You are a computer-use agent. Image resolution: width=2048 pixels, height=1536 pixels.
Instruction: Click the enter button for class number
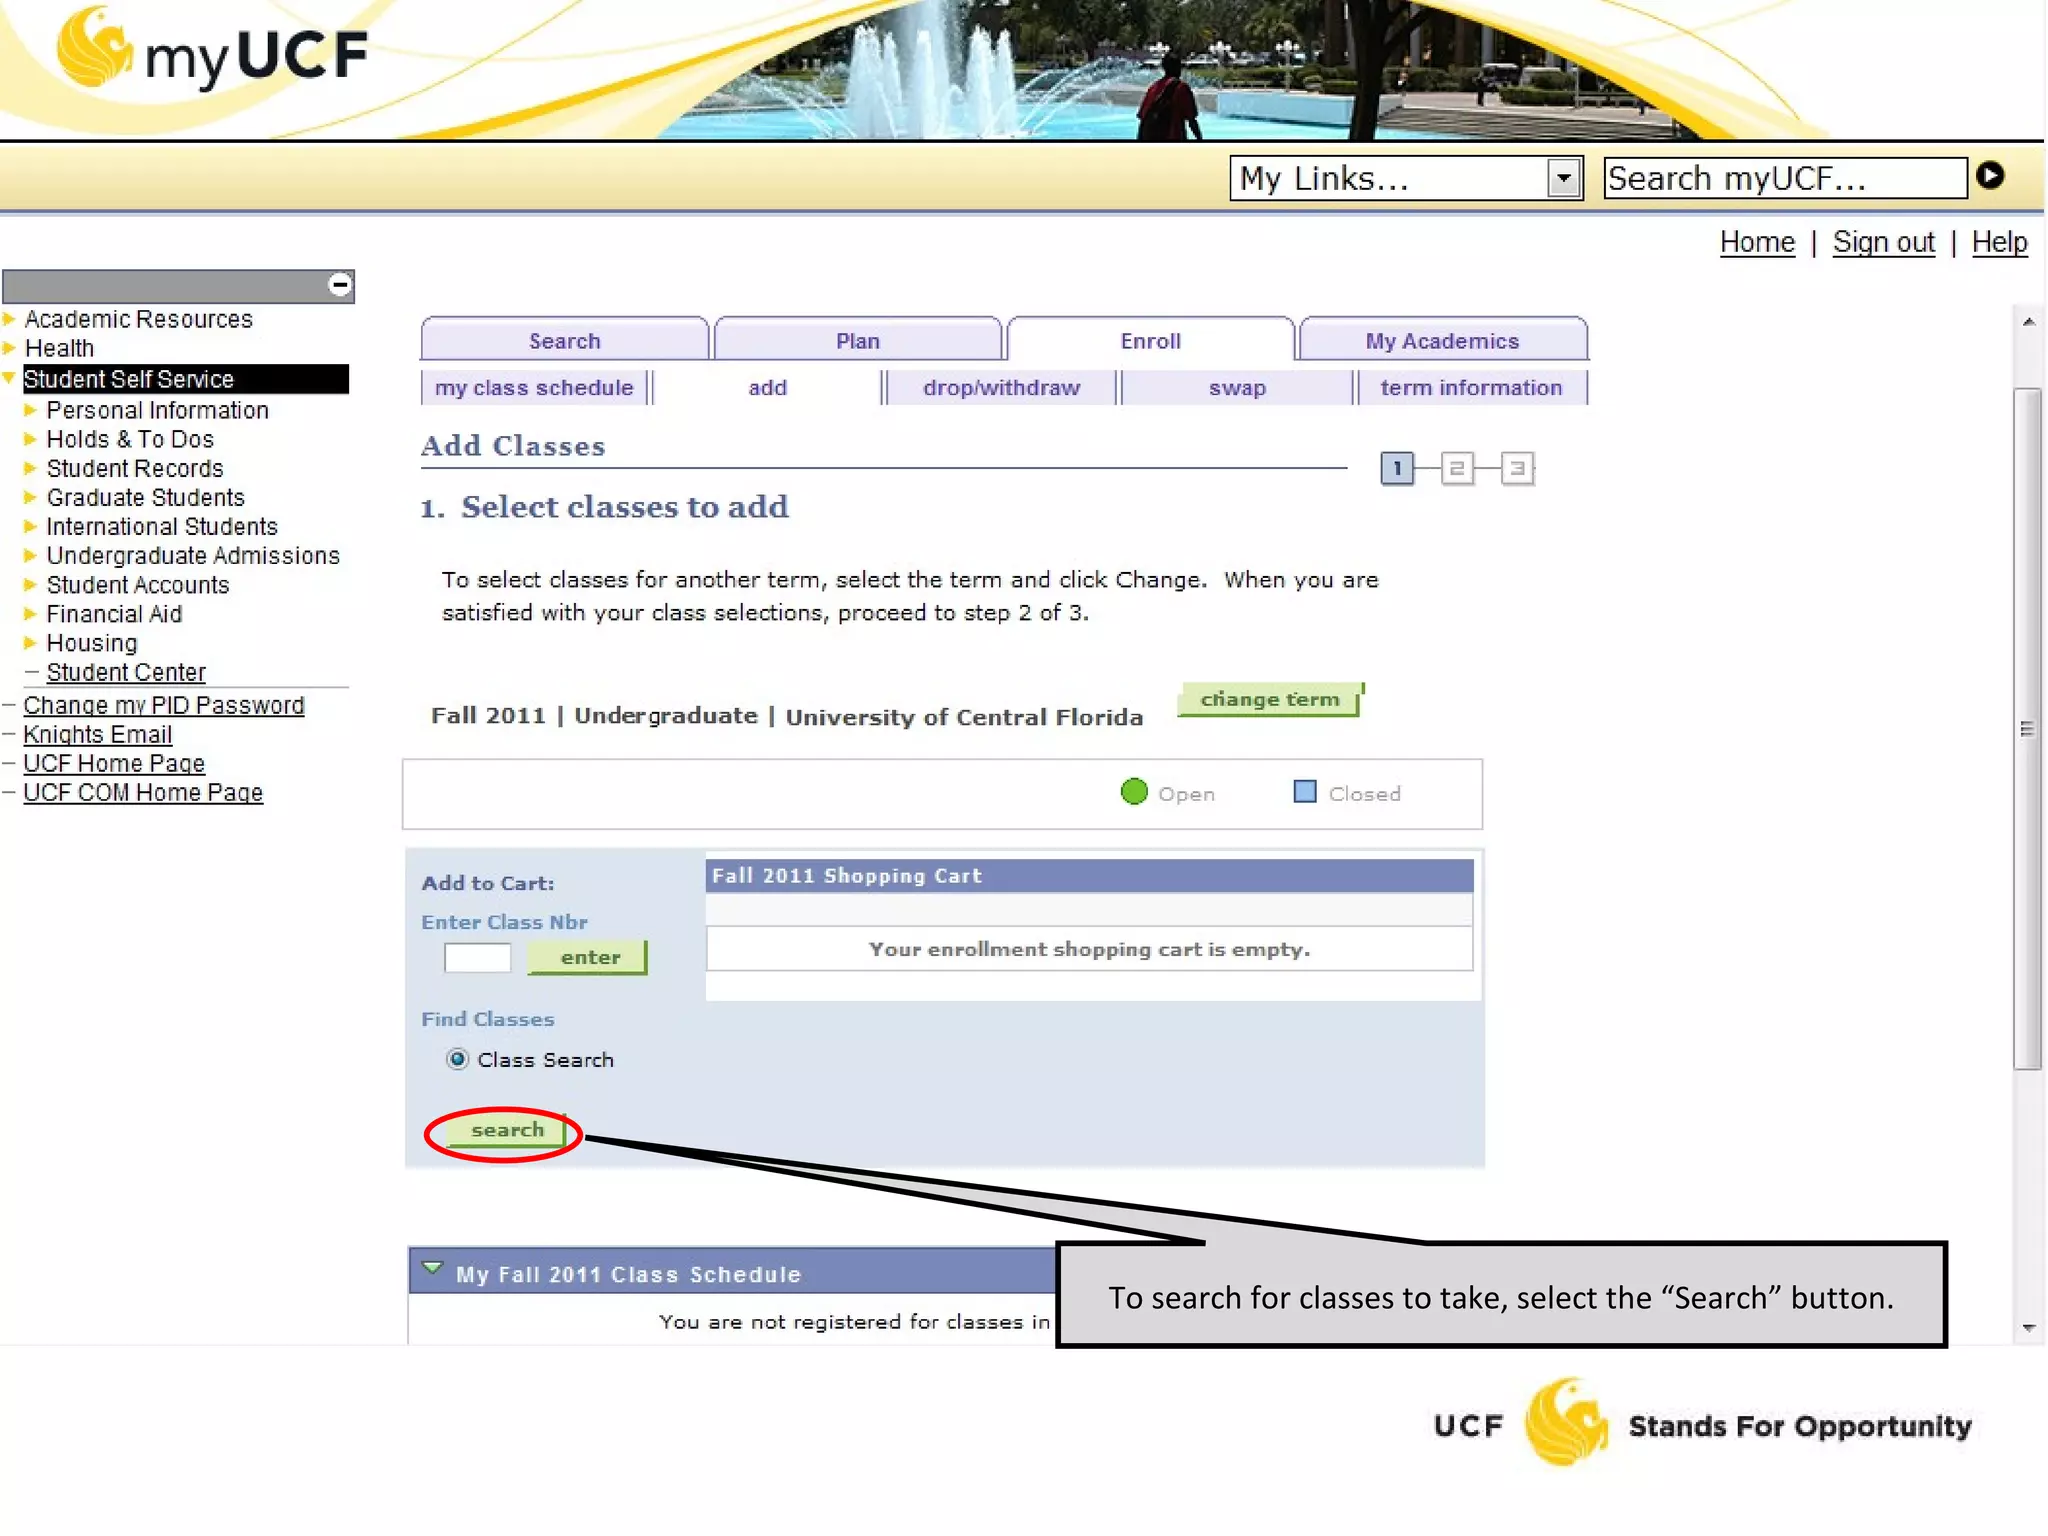[588, 957]
